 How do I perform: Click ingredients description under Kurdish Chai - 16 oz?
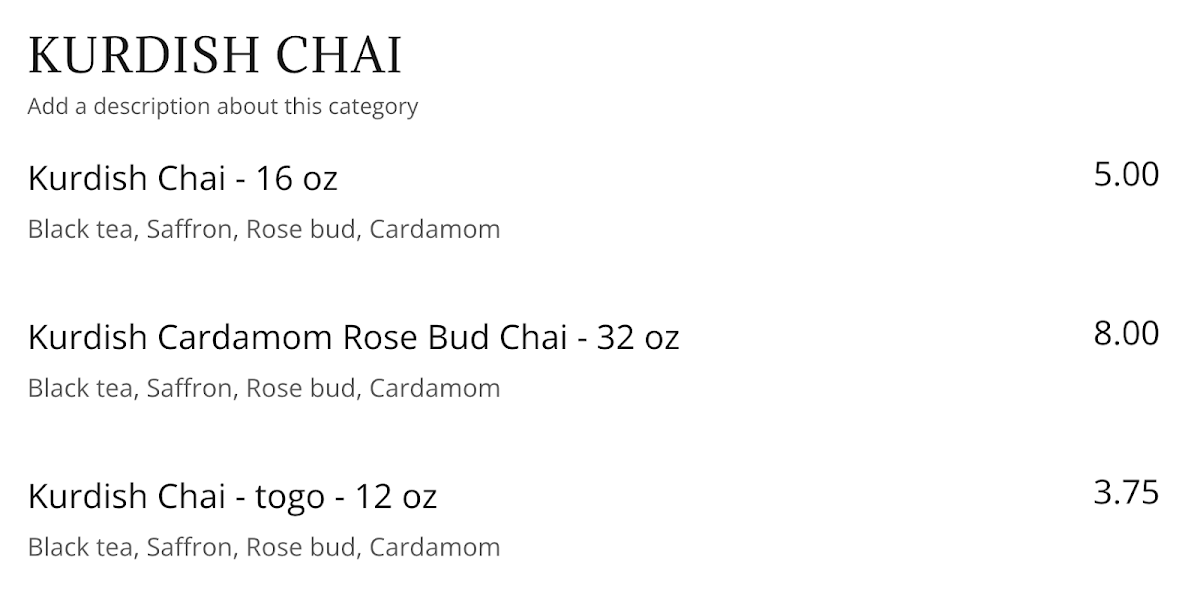click(264, 229)
